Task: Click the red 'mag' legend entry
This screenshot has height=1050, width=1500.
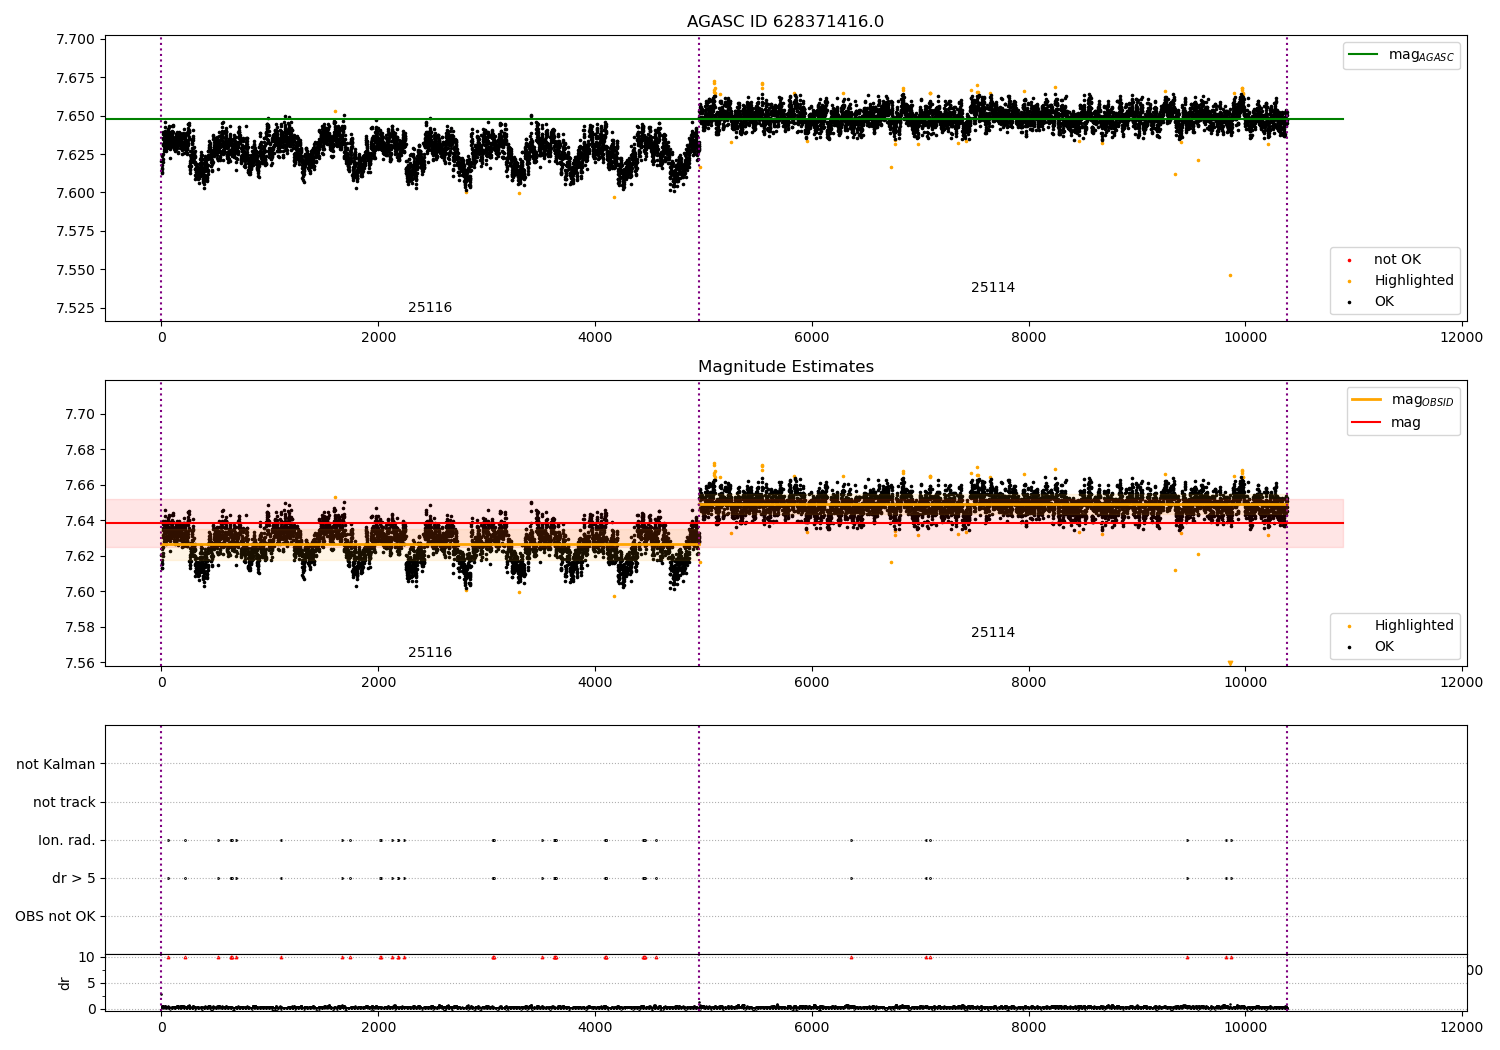Action: coord(1387,423)
